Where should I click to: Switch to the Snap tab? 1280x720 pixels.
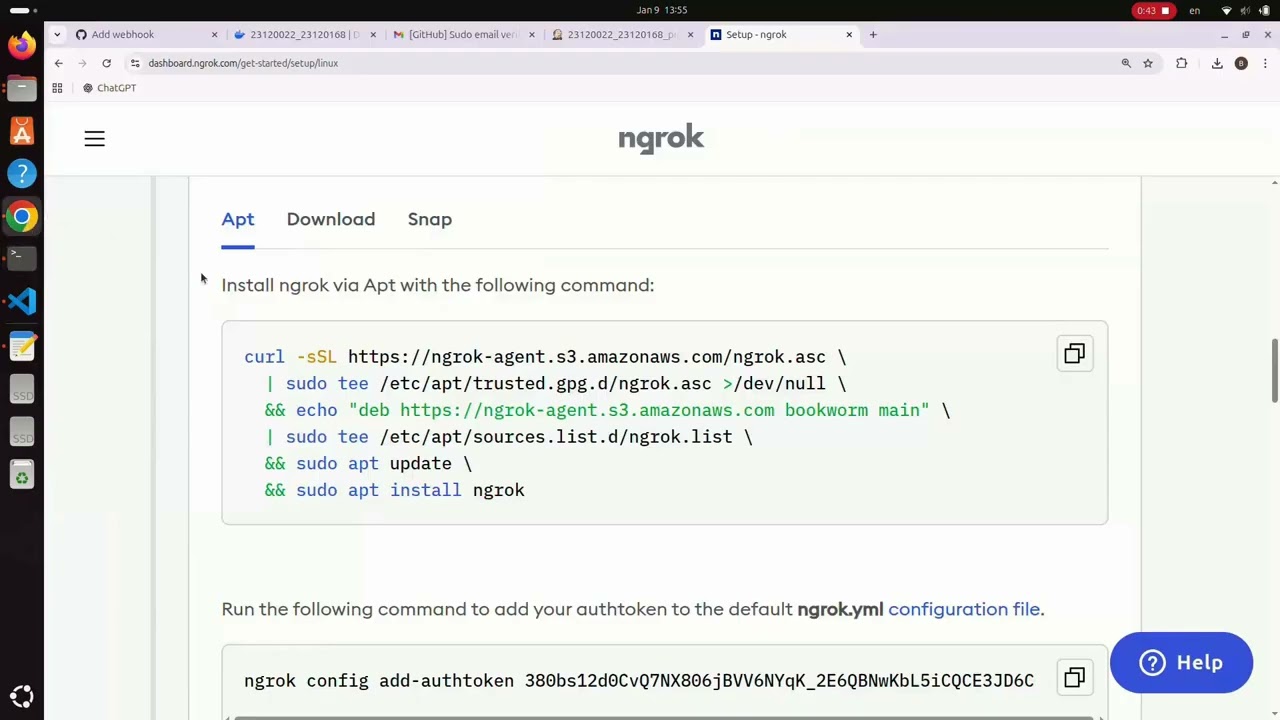[430, 219]
